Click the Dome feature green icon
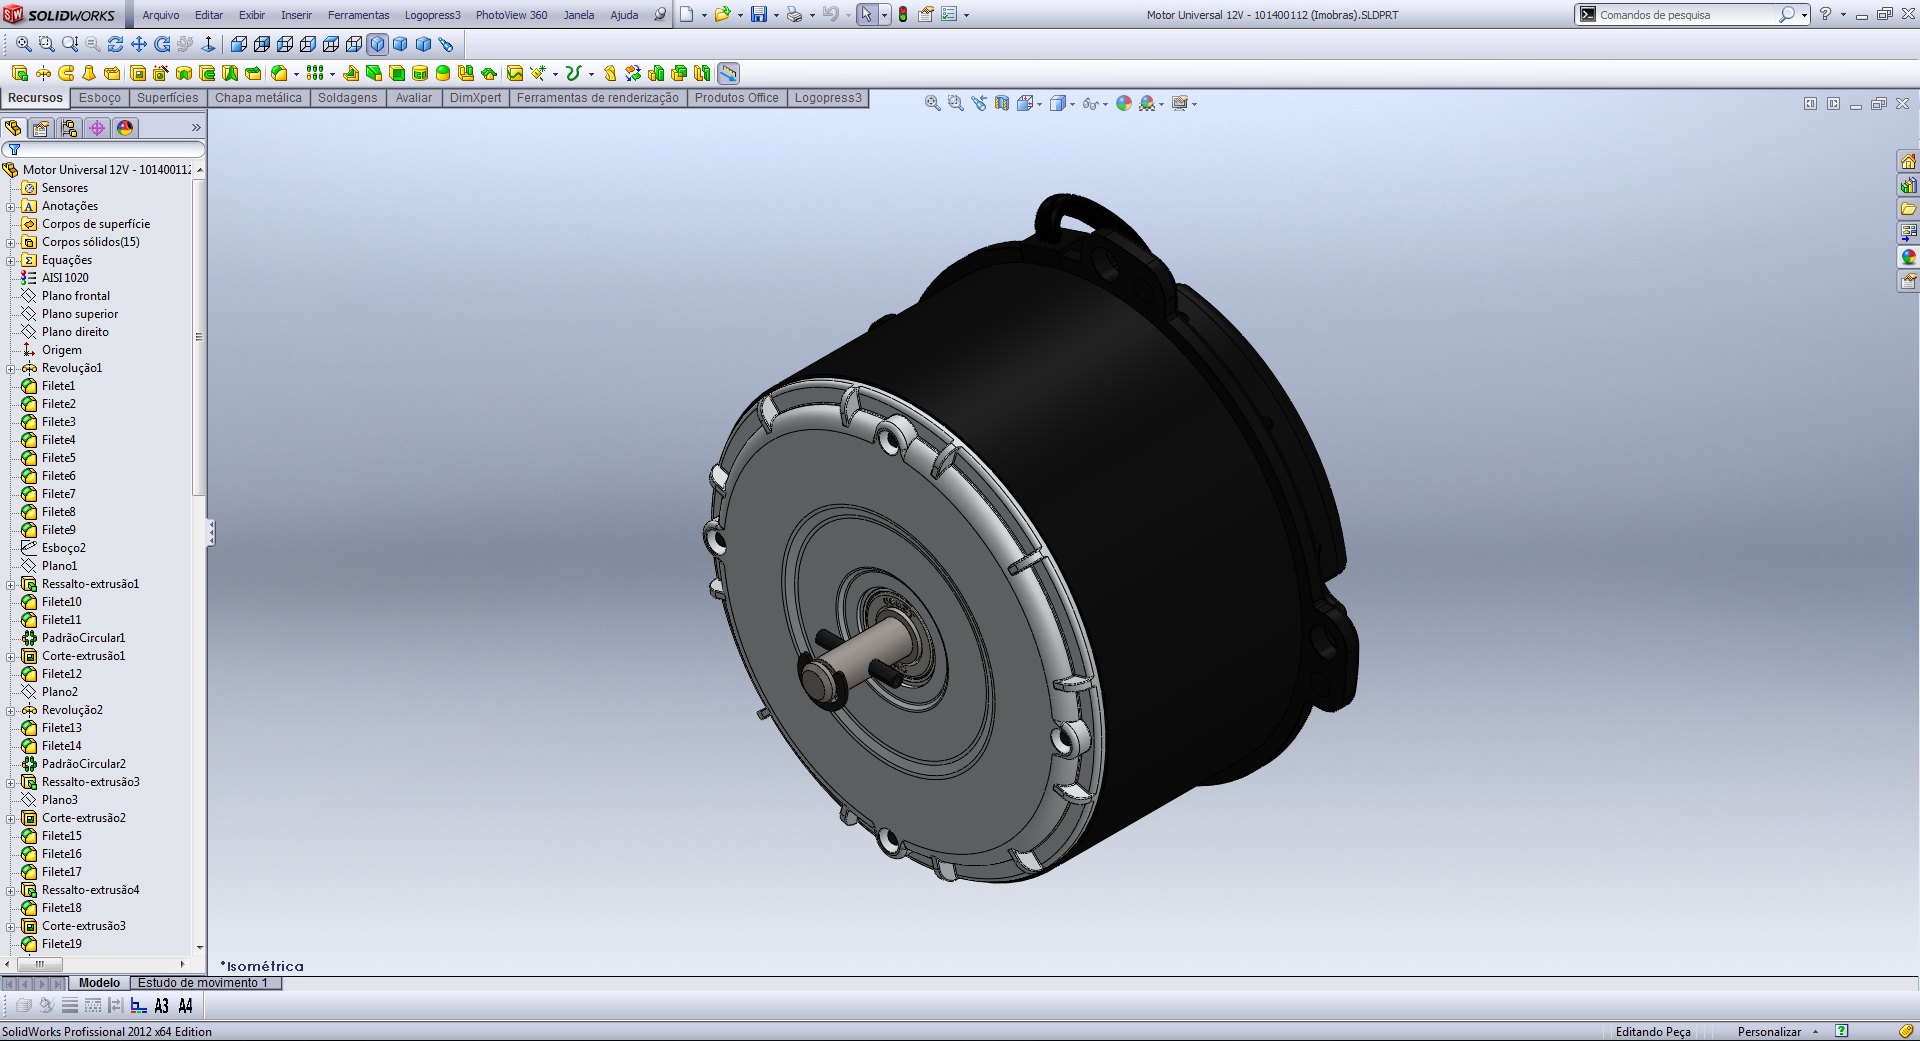Image resolution: width=1920 pixels, height=1041 pixels. click(x=443, y=73)
